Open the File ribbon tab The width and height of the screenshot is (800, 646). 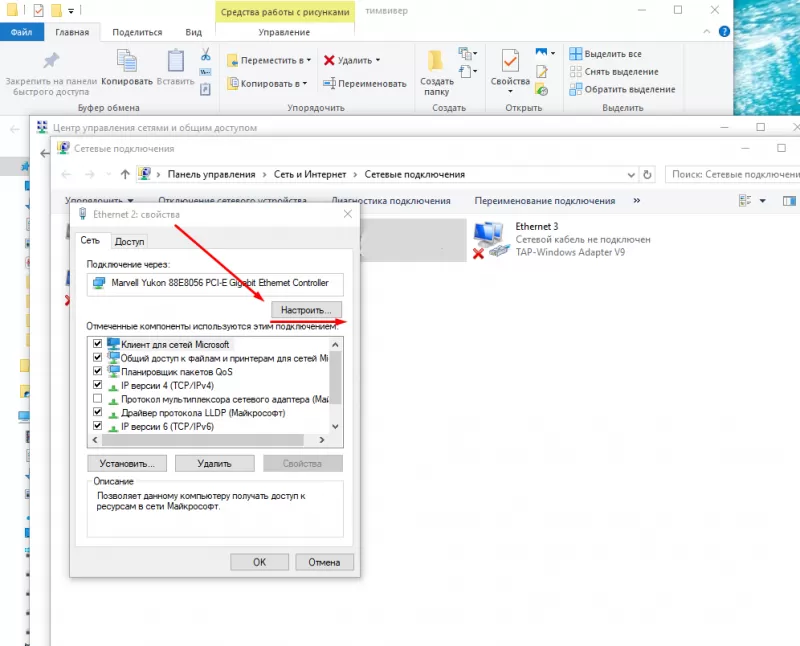click(x=21, y=32)
